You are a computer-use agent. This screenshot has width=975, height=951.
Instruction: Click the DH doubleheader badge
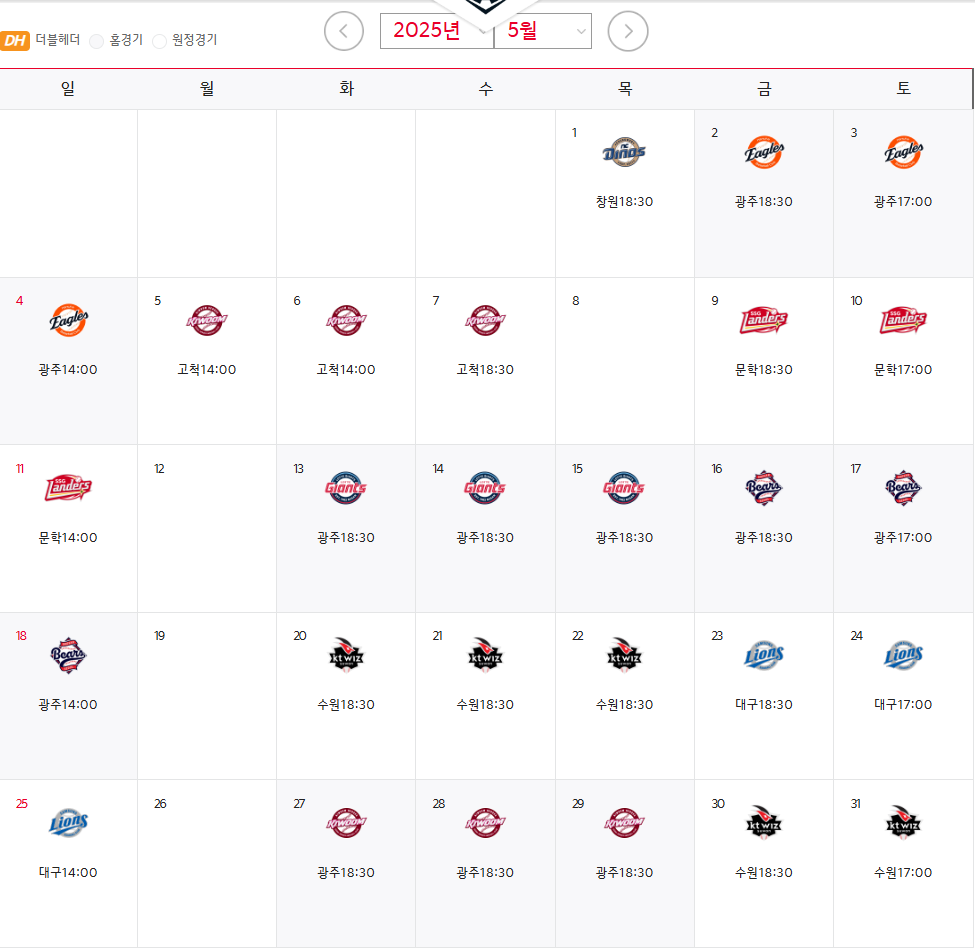coord(15,40)
